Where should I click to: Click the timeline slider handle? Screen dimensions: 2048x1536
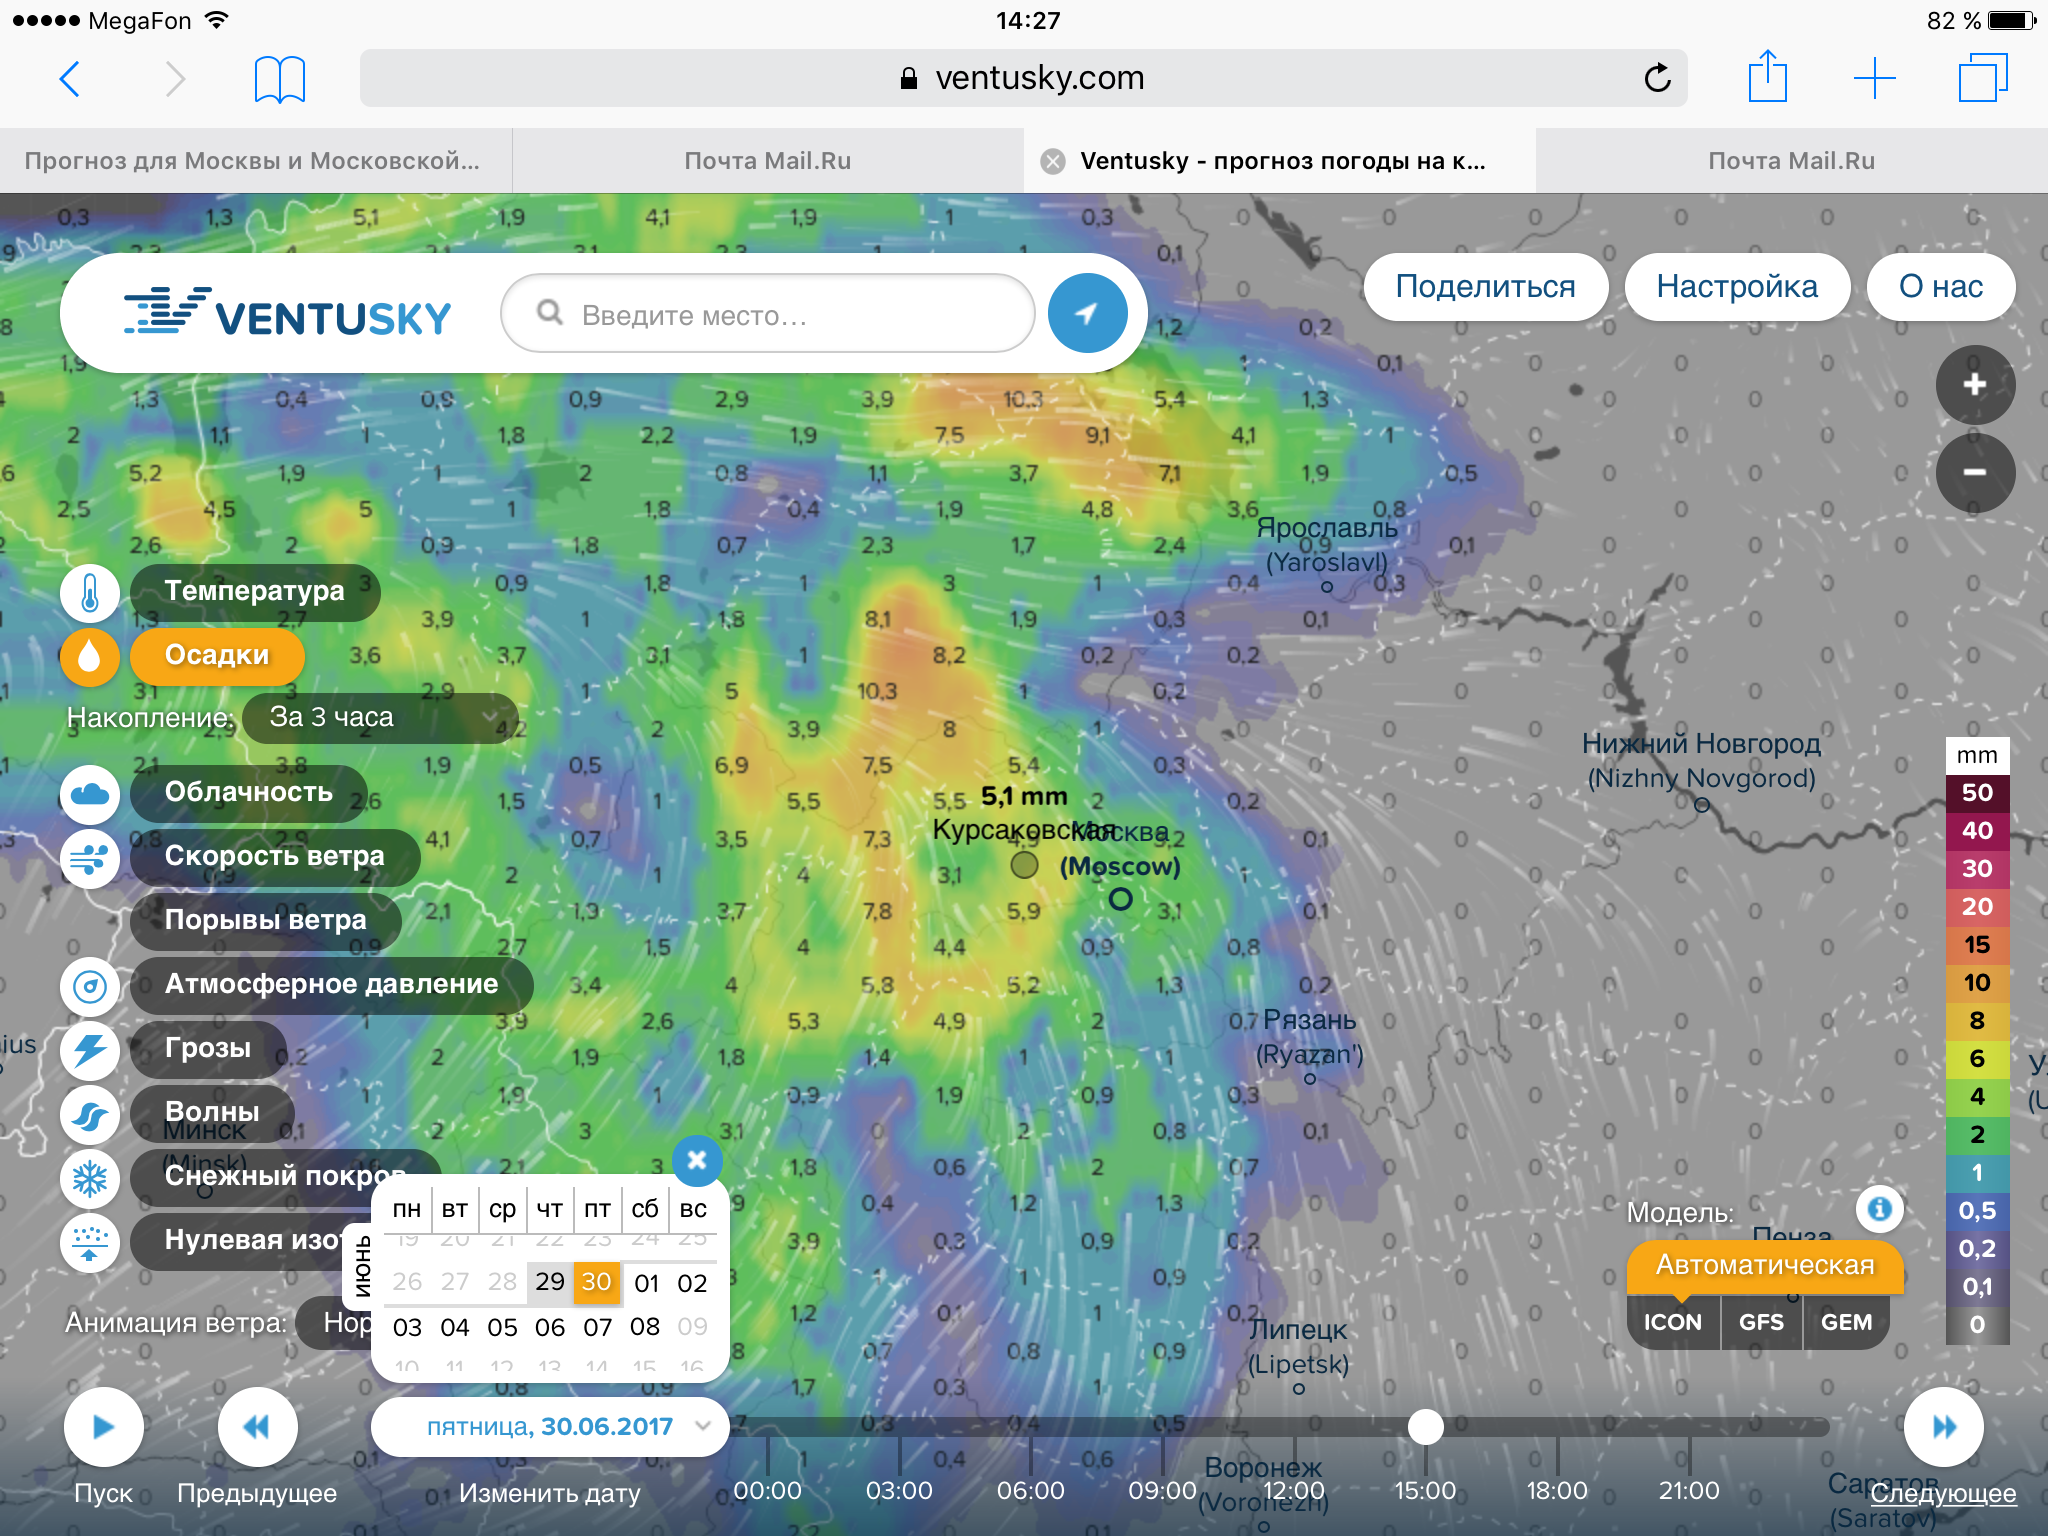pyautogui.click(x=1425, y=1427)
